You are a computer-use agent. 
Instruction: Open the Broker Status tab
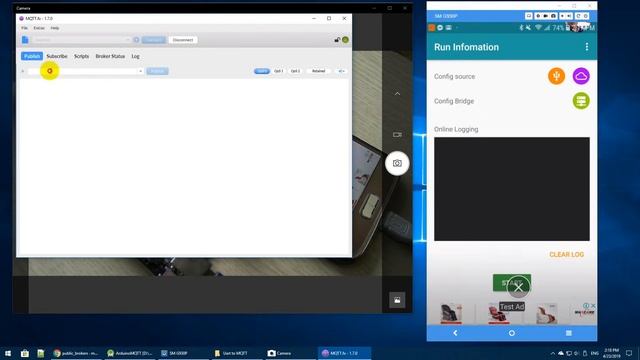click(110, 56)
